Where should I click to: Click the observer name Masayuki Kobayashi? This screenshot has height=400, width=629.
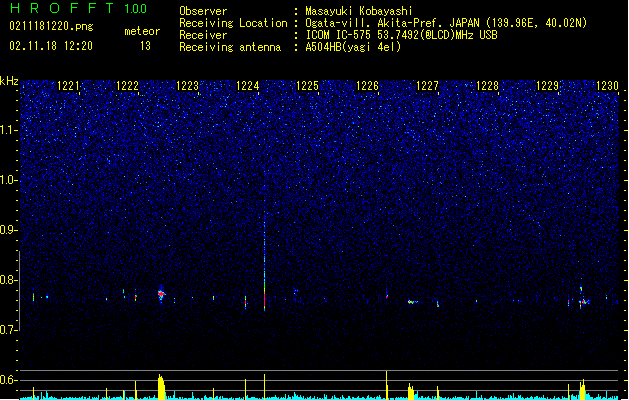(359, 11)
